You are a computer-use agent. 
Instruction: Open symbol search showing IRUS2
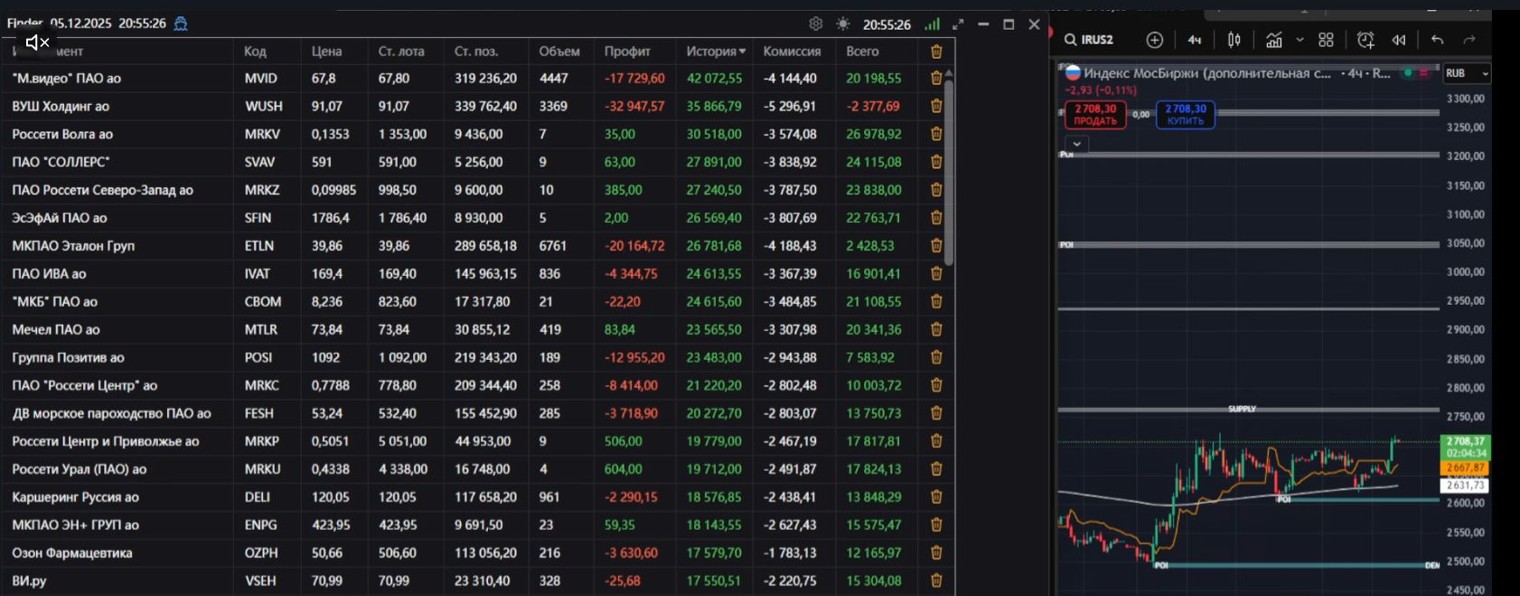(1089, 40)
